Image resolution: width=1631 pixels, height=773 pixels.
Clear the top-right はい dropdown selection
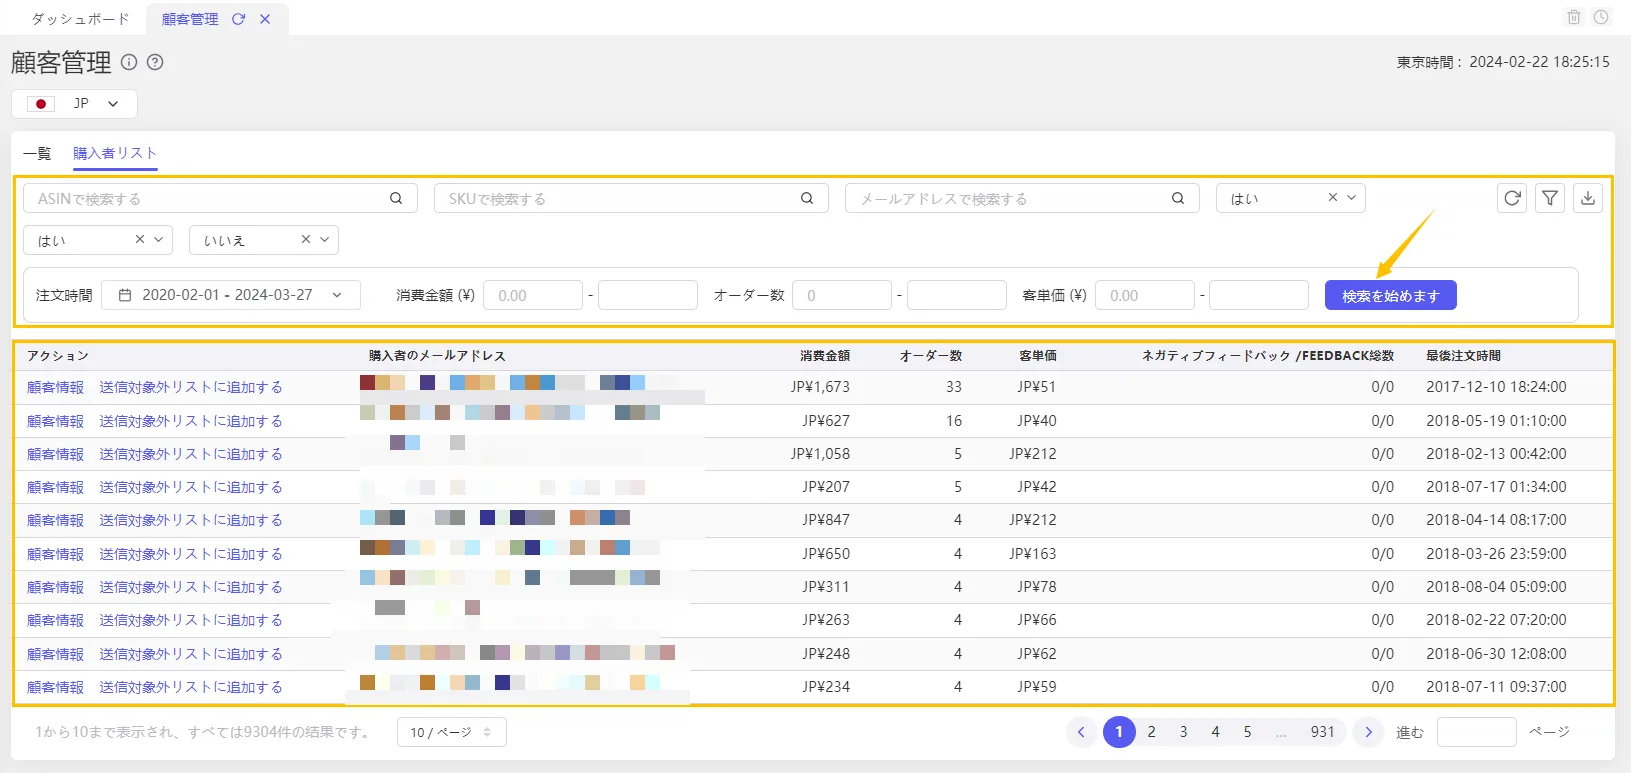[x=1332, y=198]
